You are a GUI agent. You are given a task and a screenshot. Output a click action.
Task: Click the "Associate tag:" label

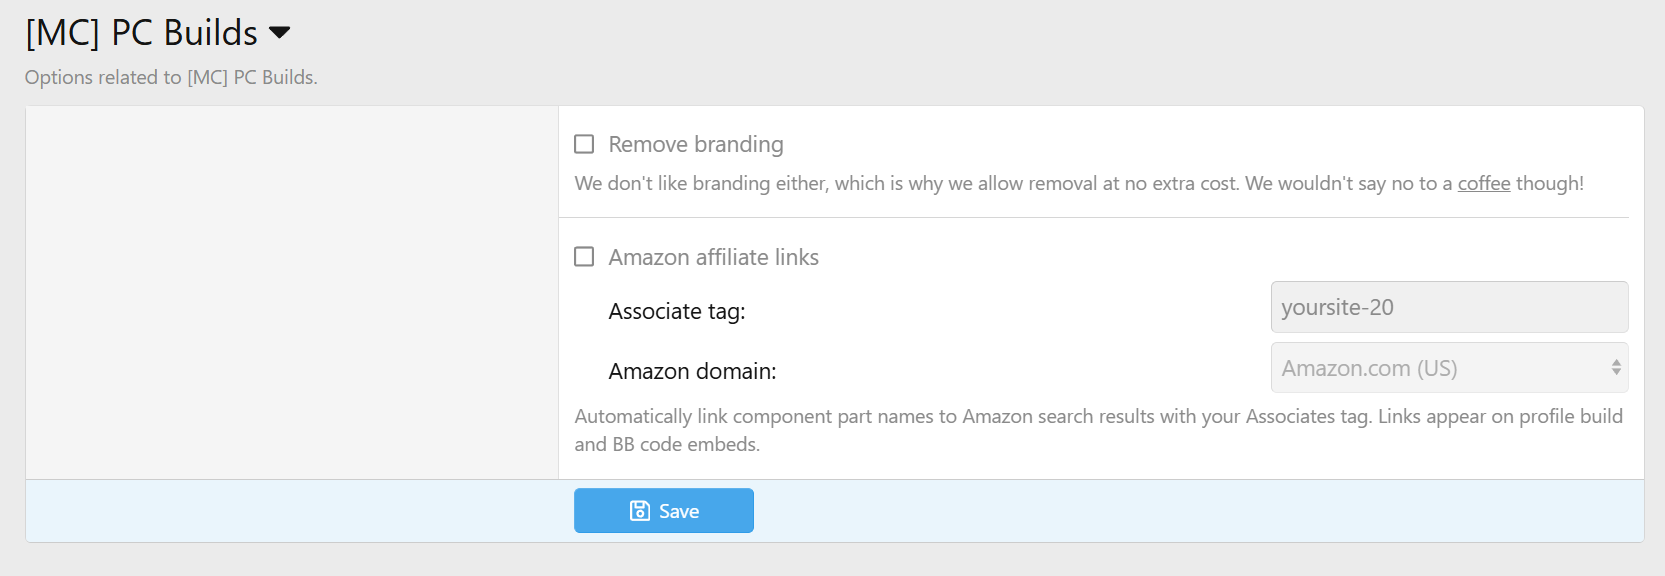tap(676, 311)
